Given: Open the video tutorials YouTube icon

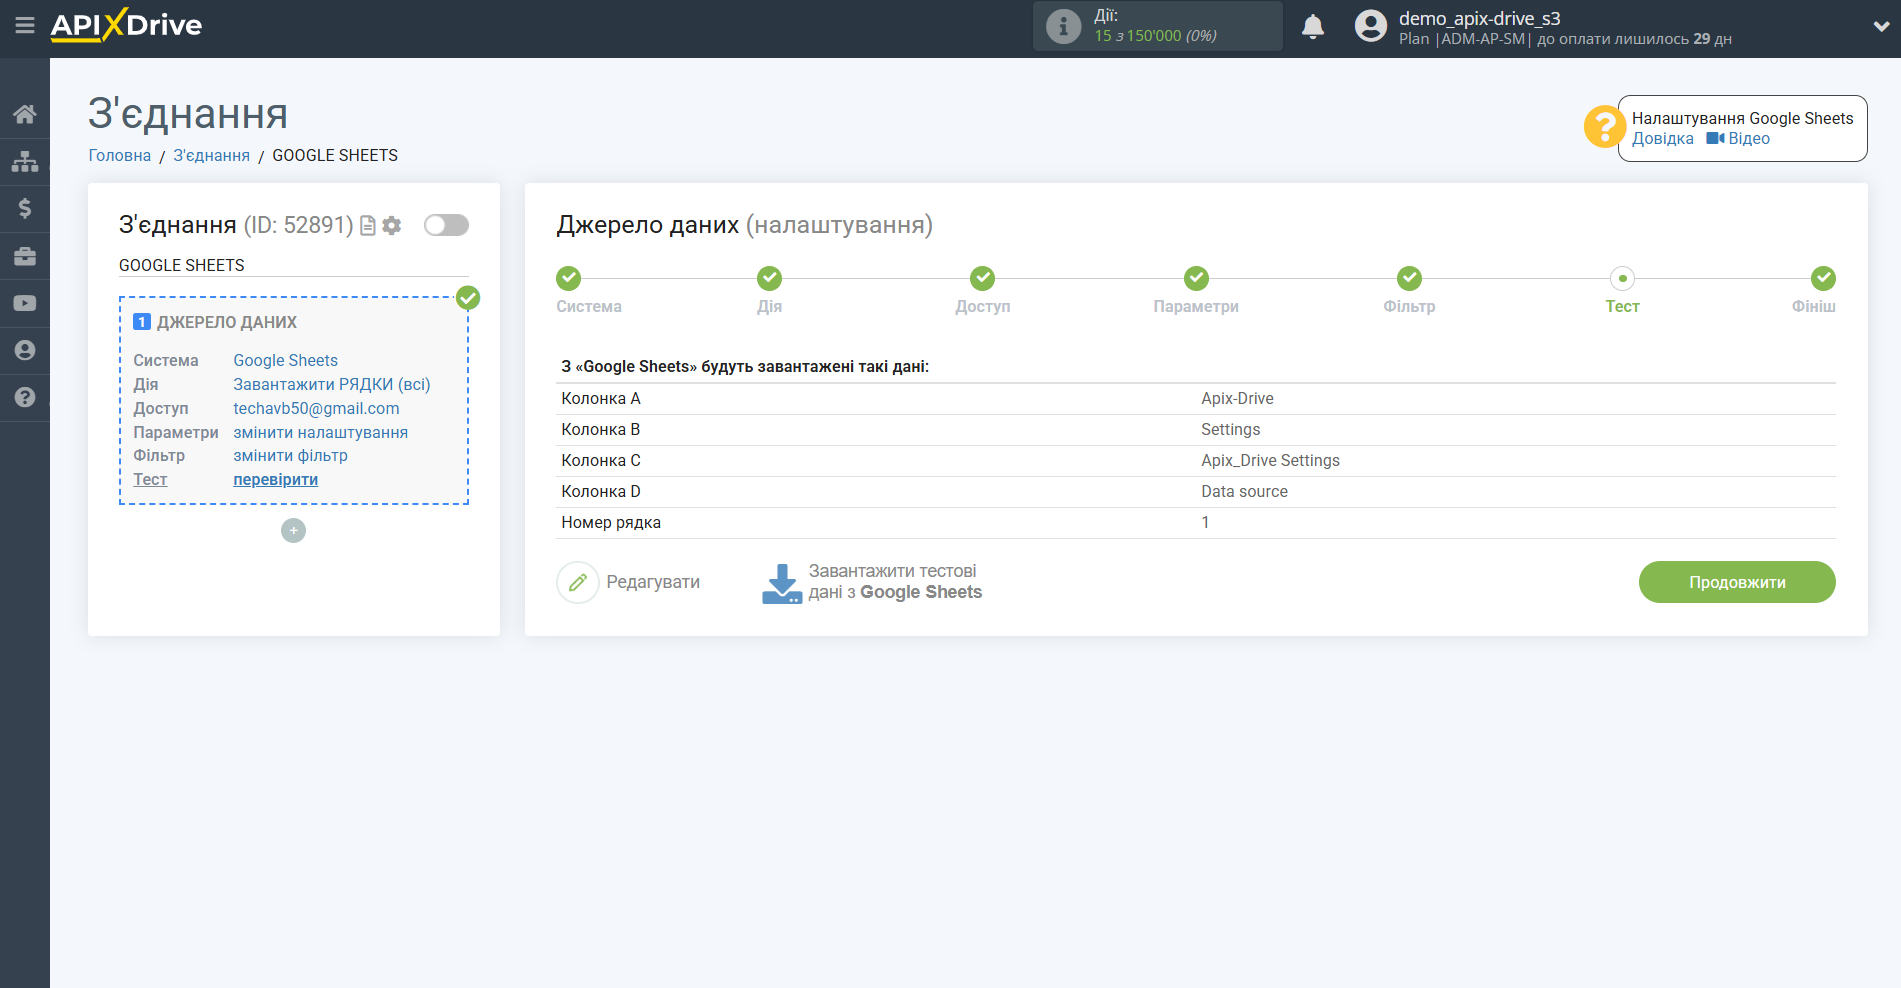Looking at the screenshot, I should (x=25, y=303).
